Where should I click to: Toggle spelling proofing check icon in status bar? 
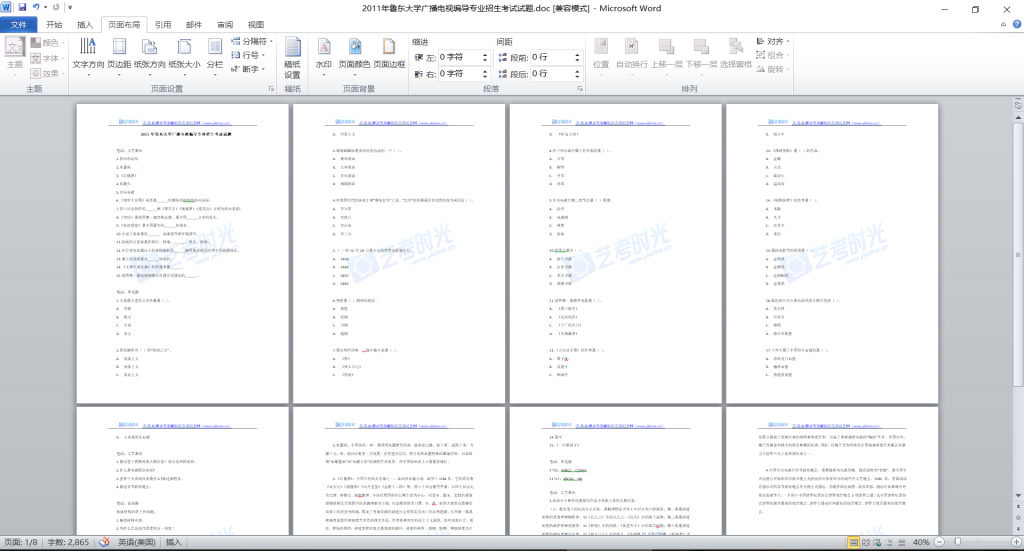click(103, 542)
